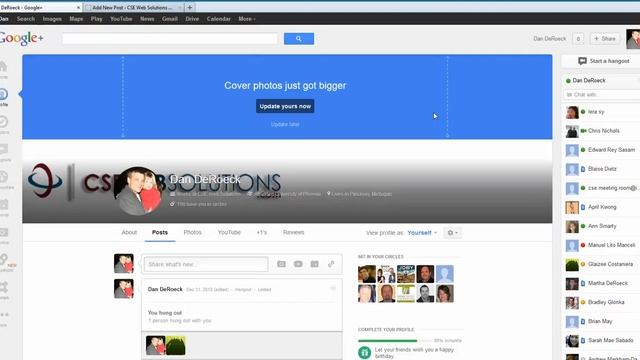Image resolution: width=640 pixels, height=360 pixels.
Task: Click the user avatar at top right corner
Action: 633,39
